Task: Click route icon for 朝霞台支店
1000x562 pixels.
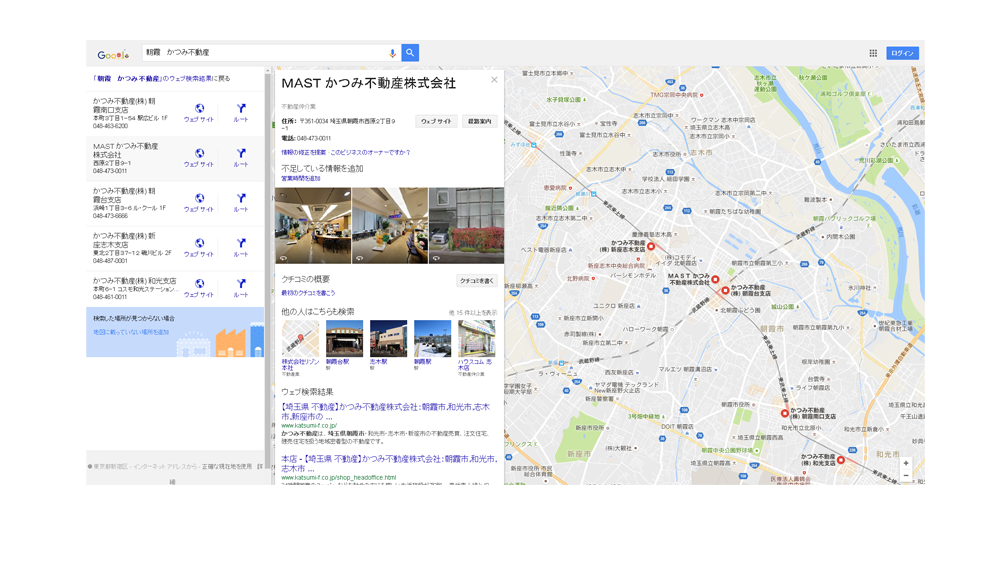Action: tap(241, 199)
